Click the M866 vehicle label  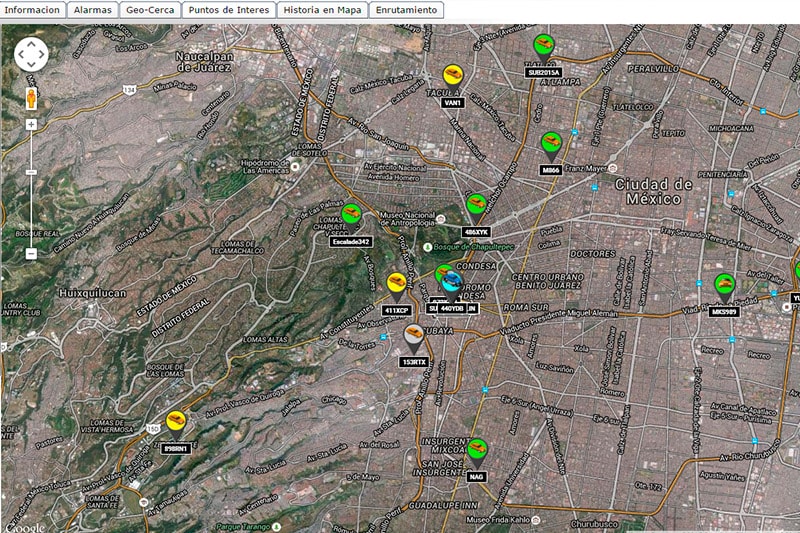(551, 170)
